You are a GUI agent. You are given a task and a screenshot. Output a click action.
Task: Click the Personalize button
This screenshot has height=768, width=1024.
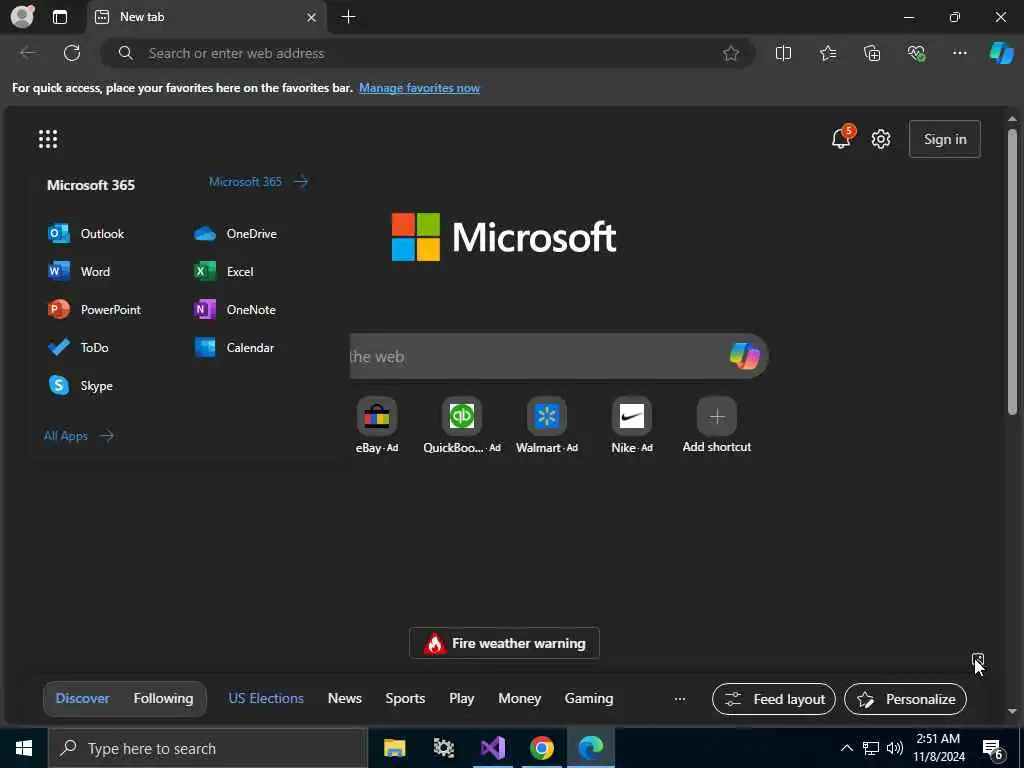906,699
